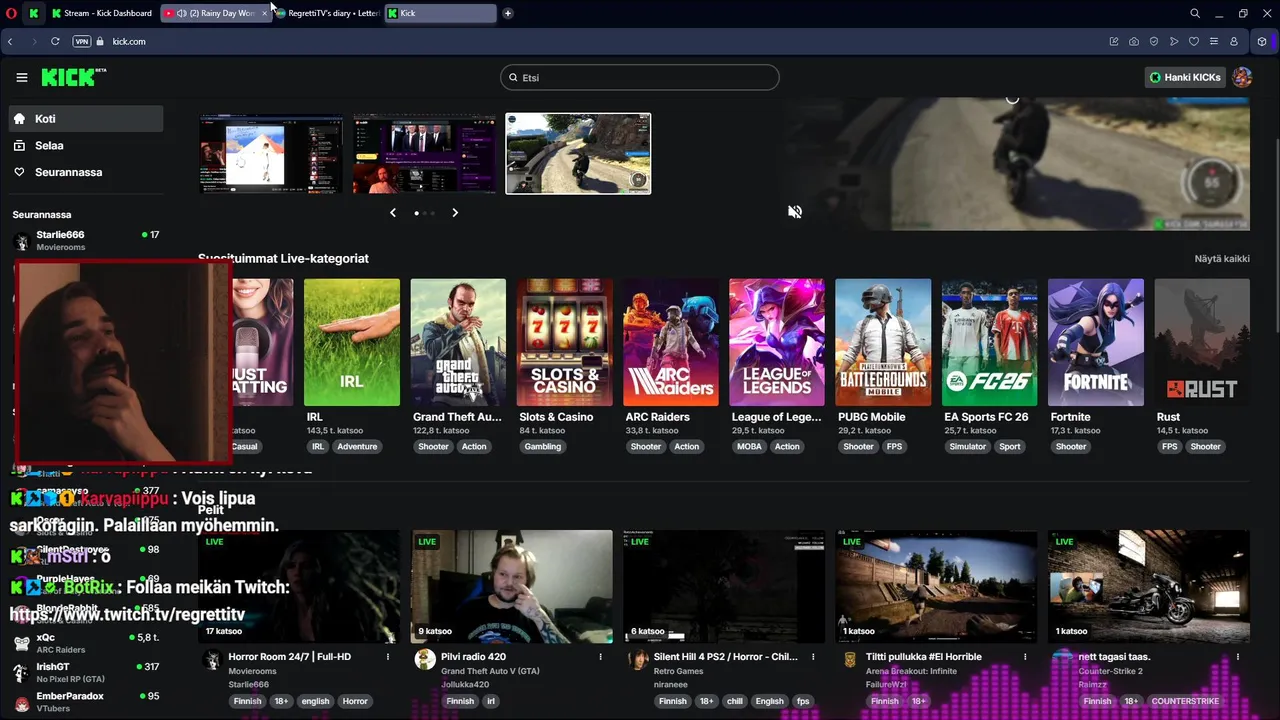1280x720 pixels.
Task: Add page to bookmarks heart icon
Action: (1194, 41)
